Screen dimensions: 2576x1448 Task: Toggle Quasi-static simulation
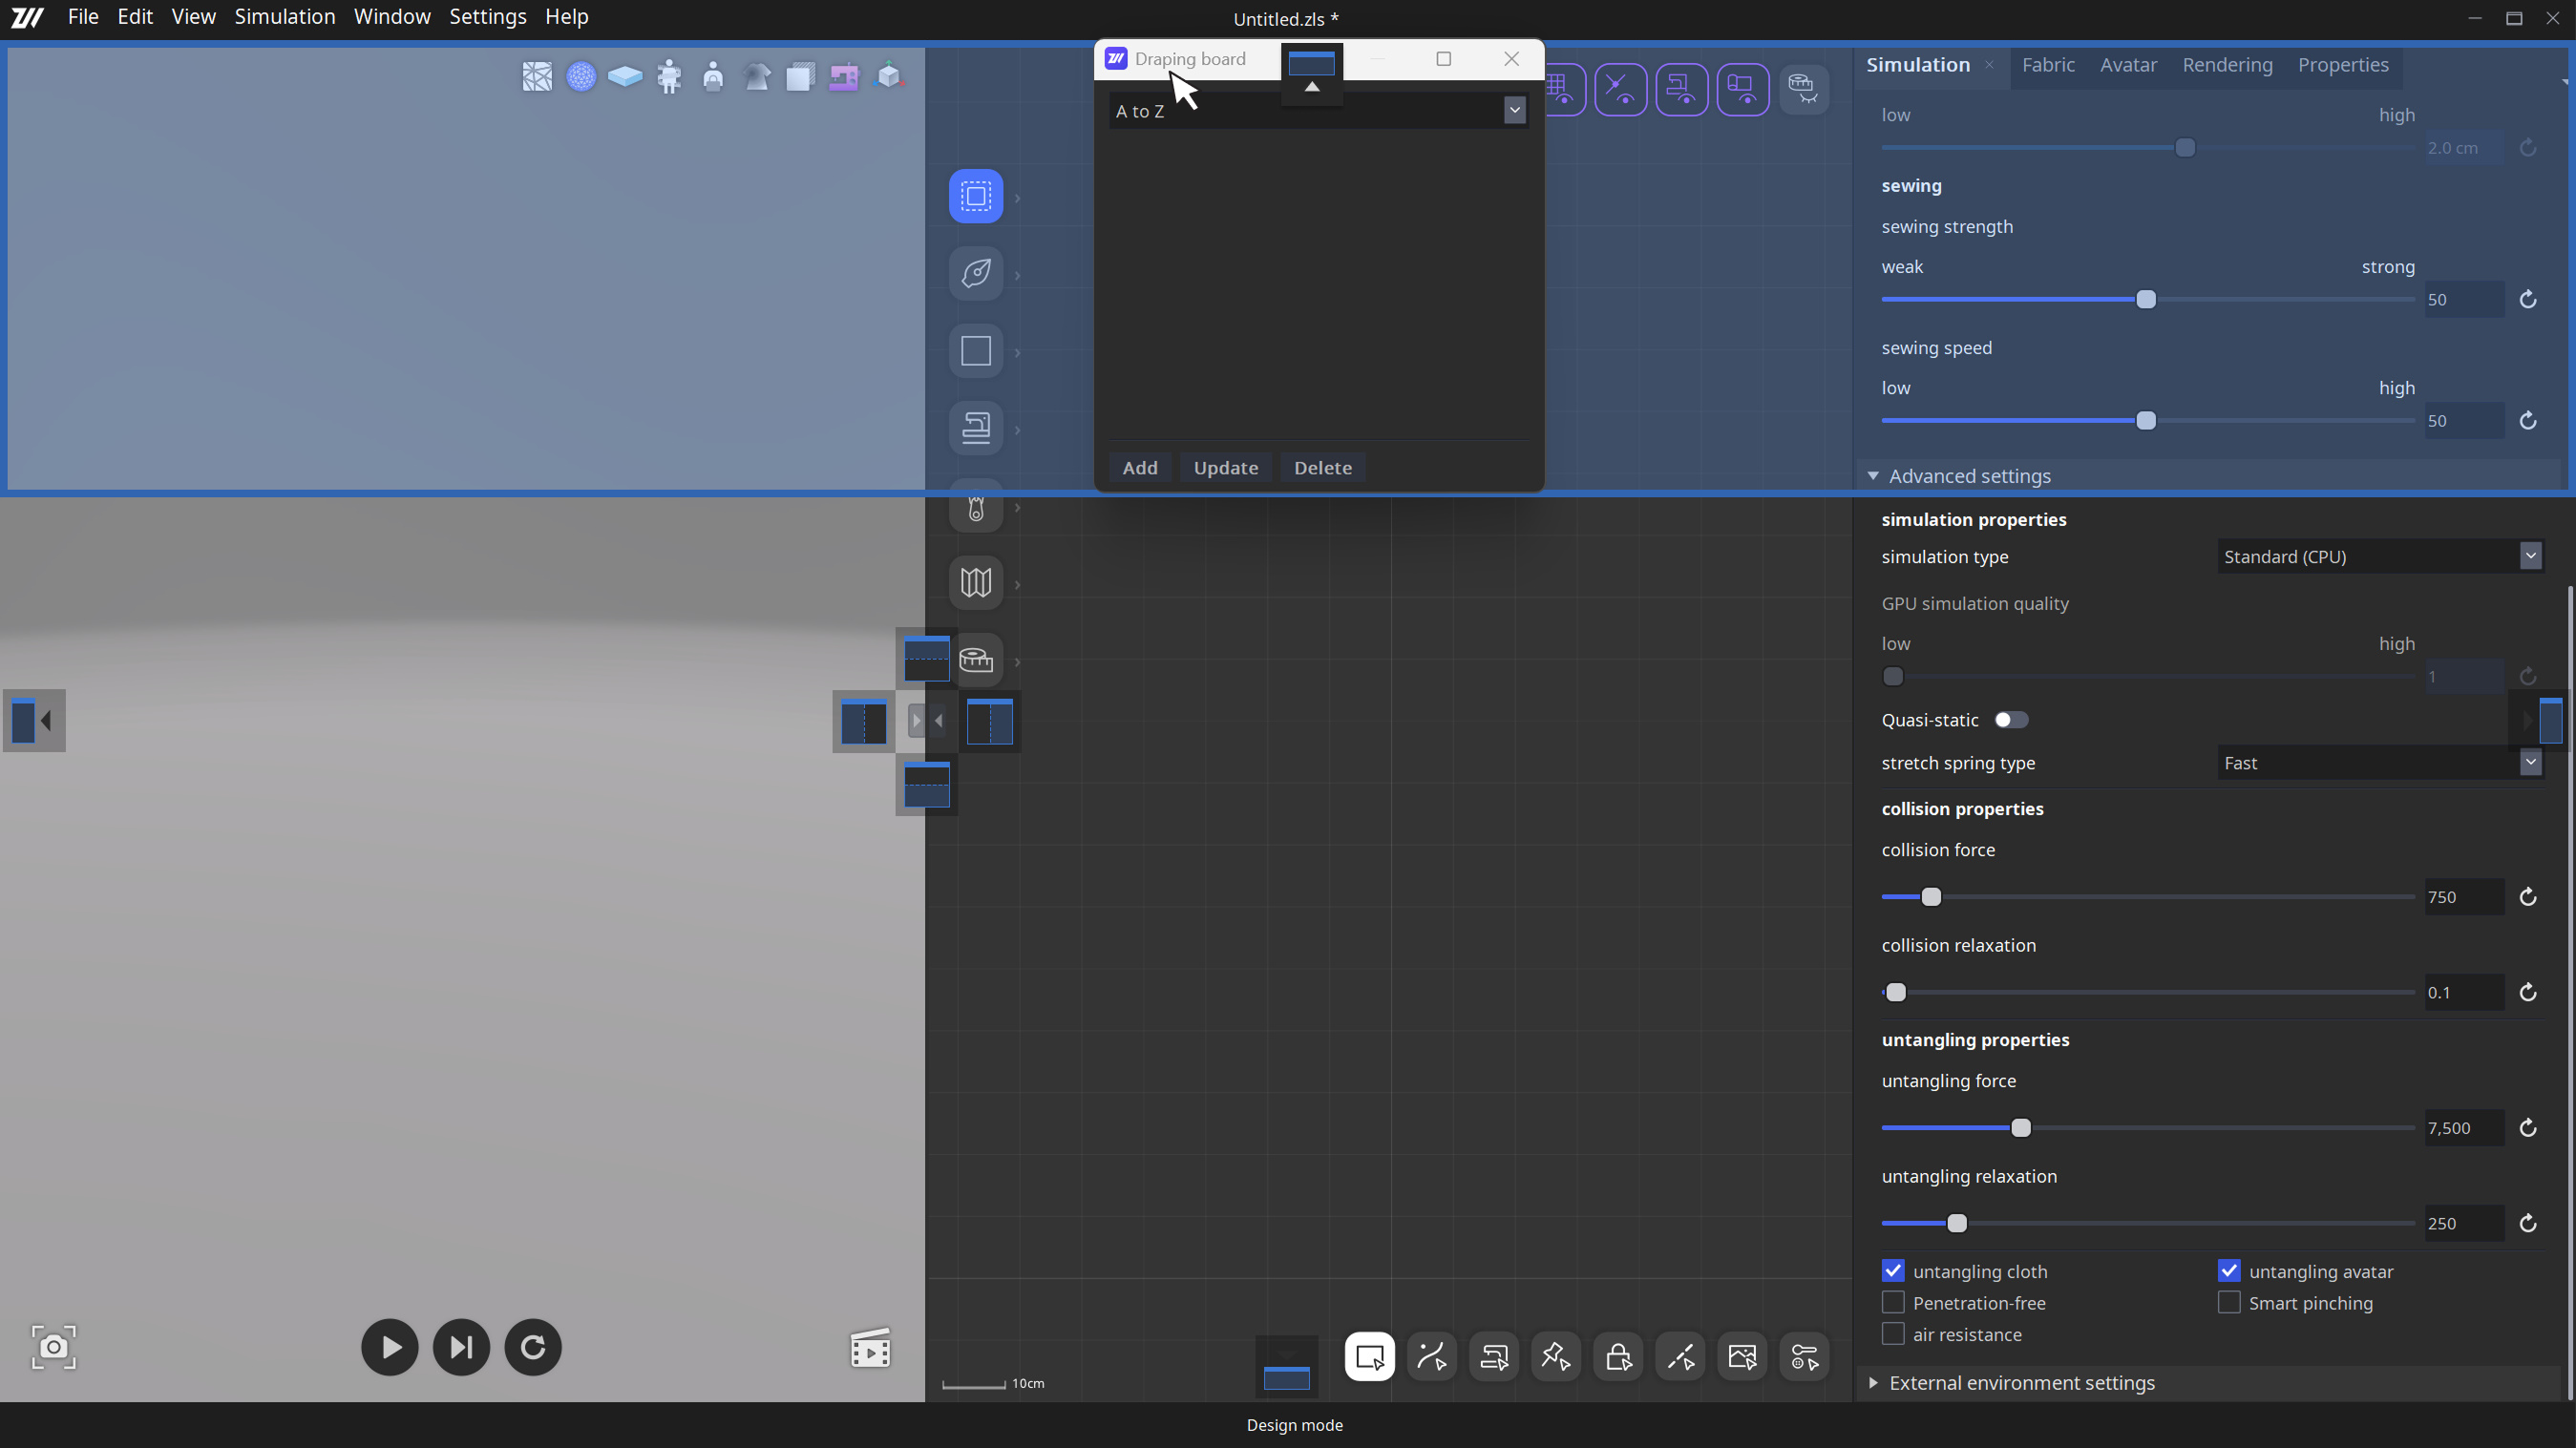pyautogui.click(x=2011, y=719)
